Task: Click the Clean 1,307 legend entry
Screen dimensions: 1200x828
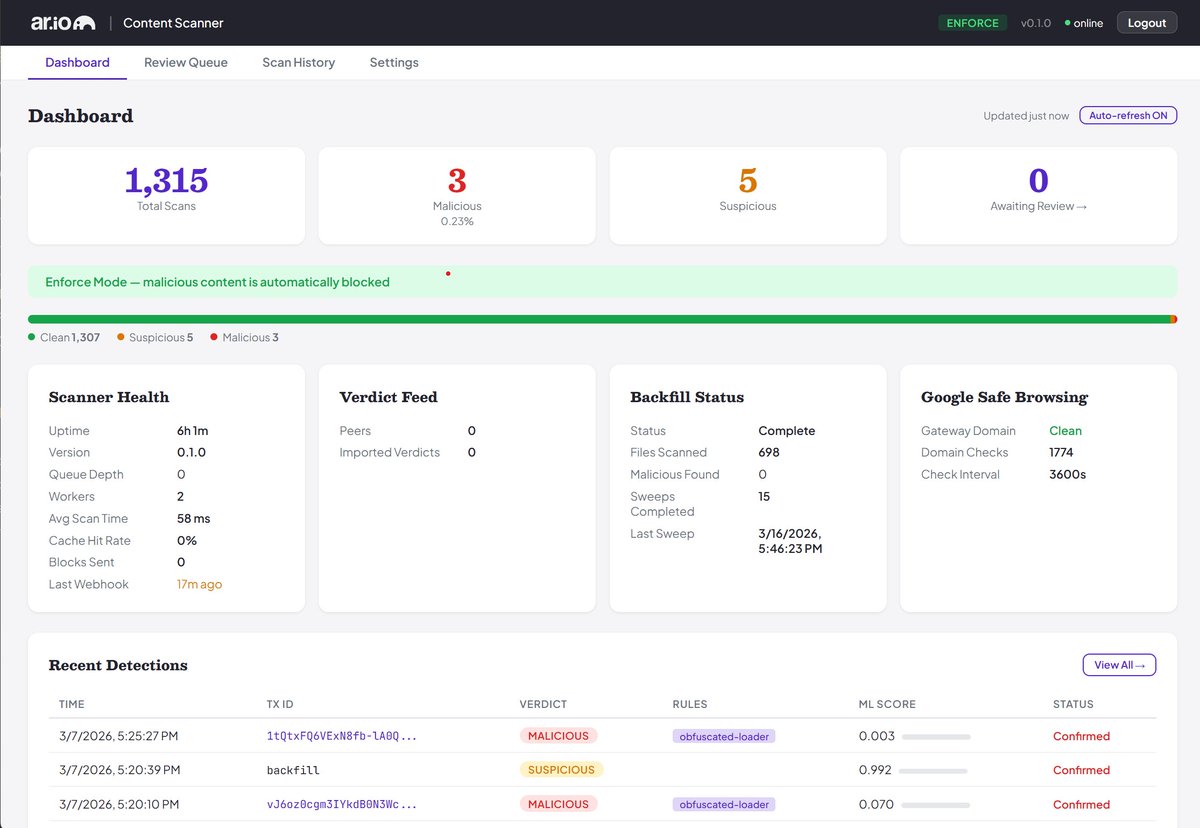Action: [64, 338]
